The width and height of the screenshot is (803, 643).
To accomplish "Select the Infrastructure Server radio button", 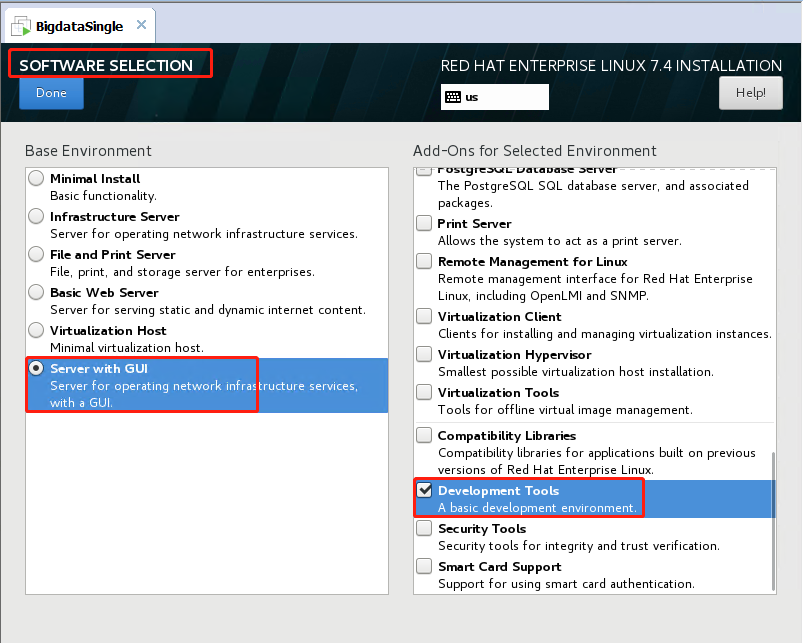I will pyautogui.click(x=36, y=216).
